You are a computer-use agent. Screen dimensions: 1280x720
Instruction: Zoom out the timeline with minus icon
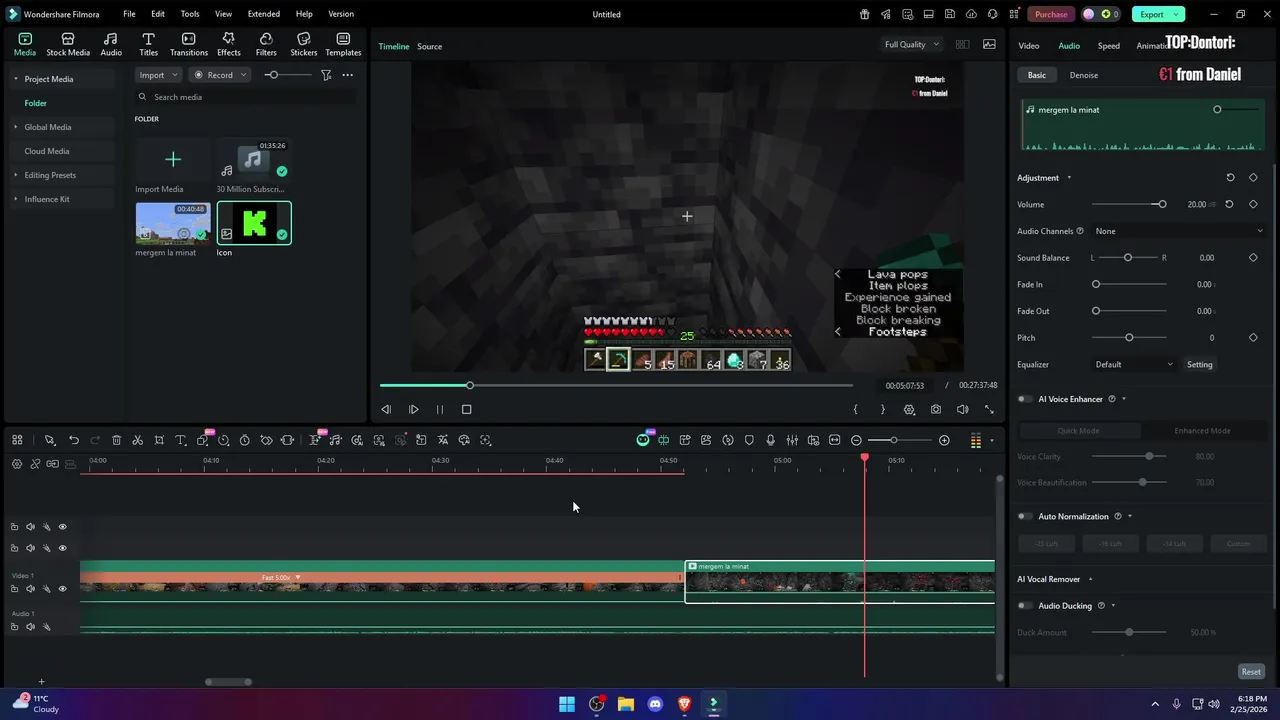(x=856, y=440)
